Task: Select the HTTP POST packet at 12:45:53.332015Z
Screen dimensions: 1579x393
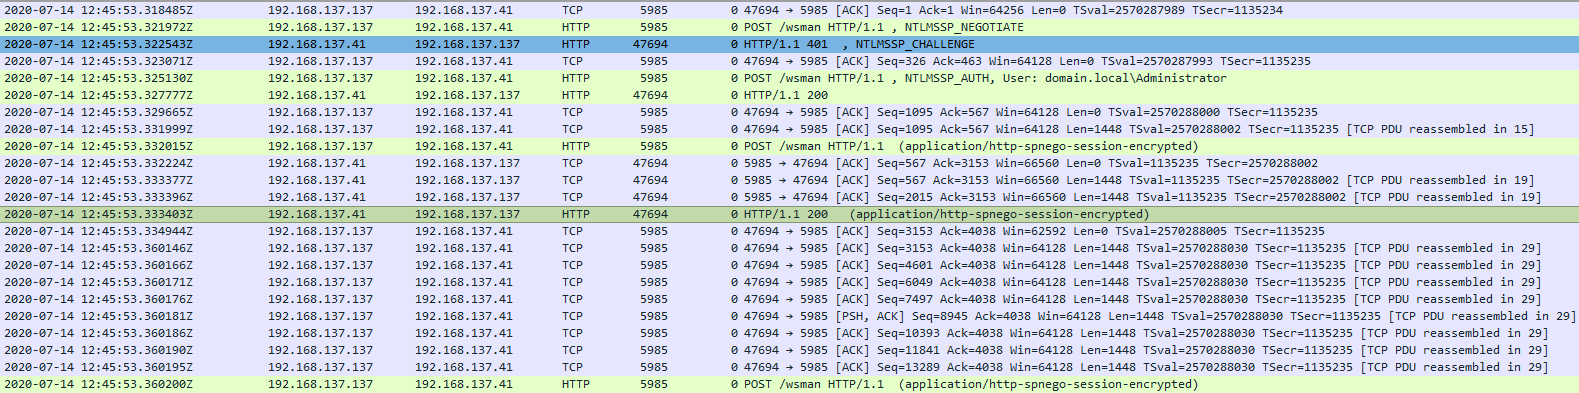Action: tap(789, 146)
